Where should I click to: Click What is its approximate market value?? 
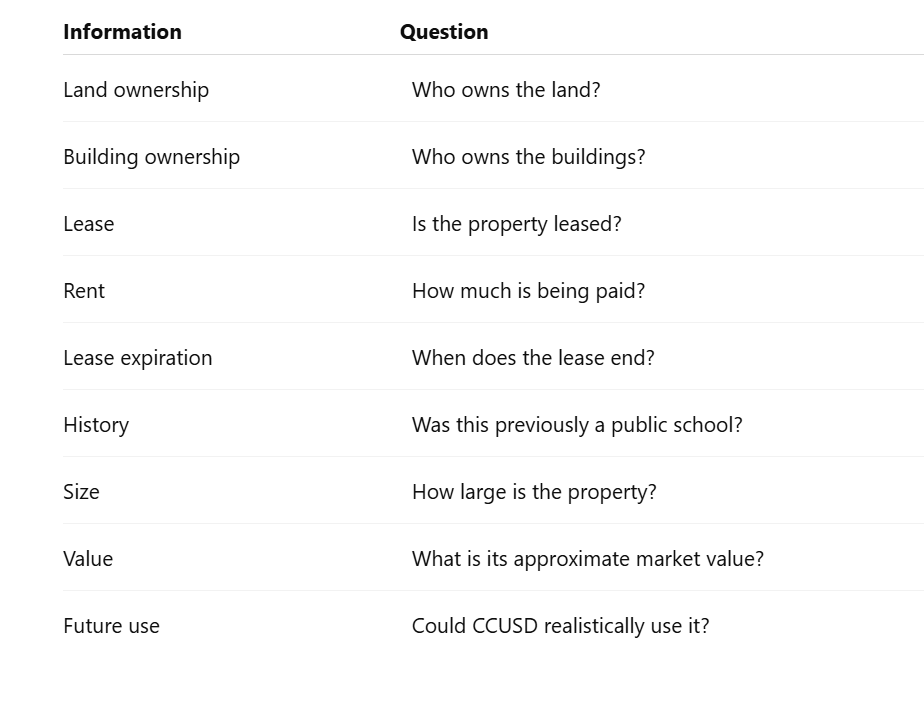coord(588,559)
